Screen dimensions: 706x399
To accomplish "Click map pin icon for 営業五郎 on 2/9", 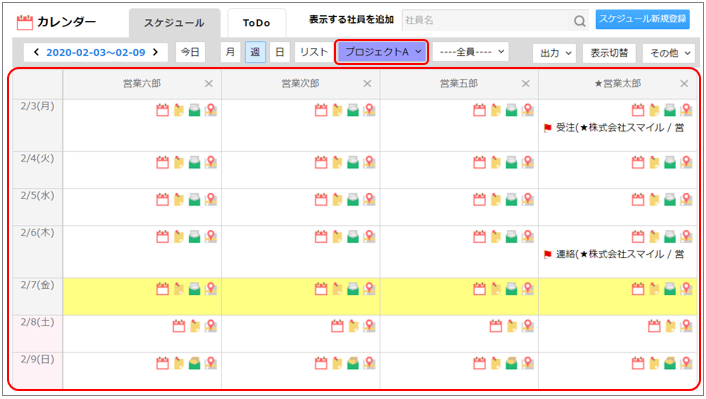I will 528,363.
